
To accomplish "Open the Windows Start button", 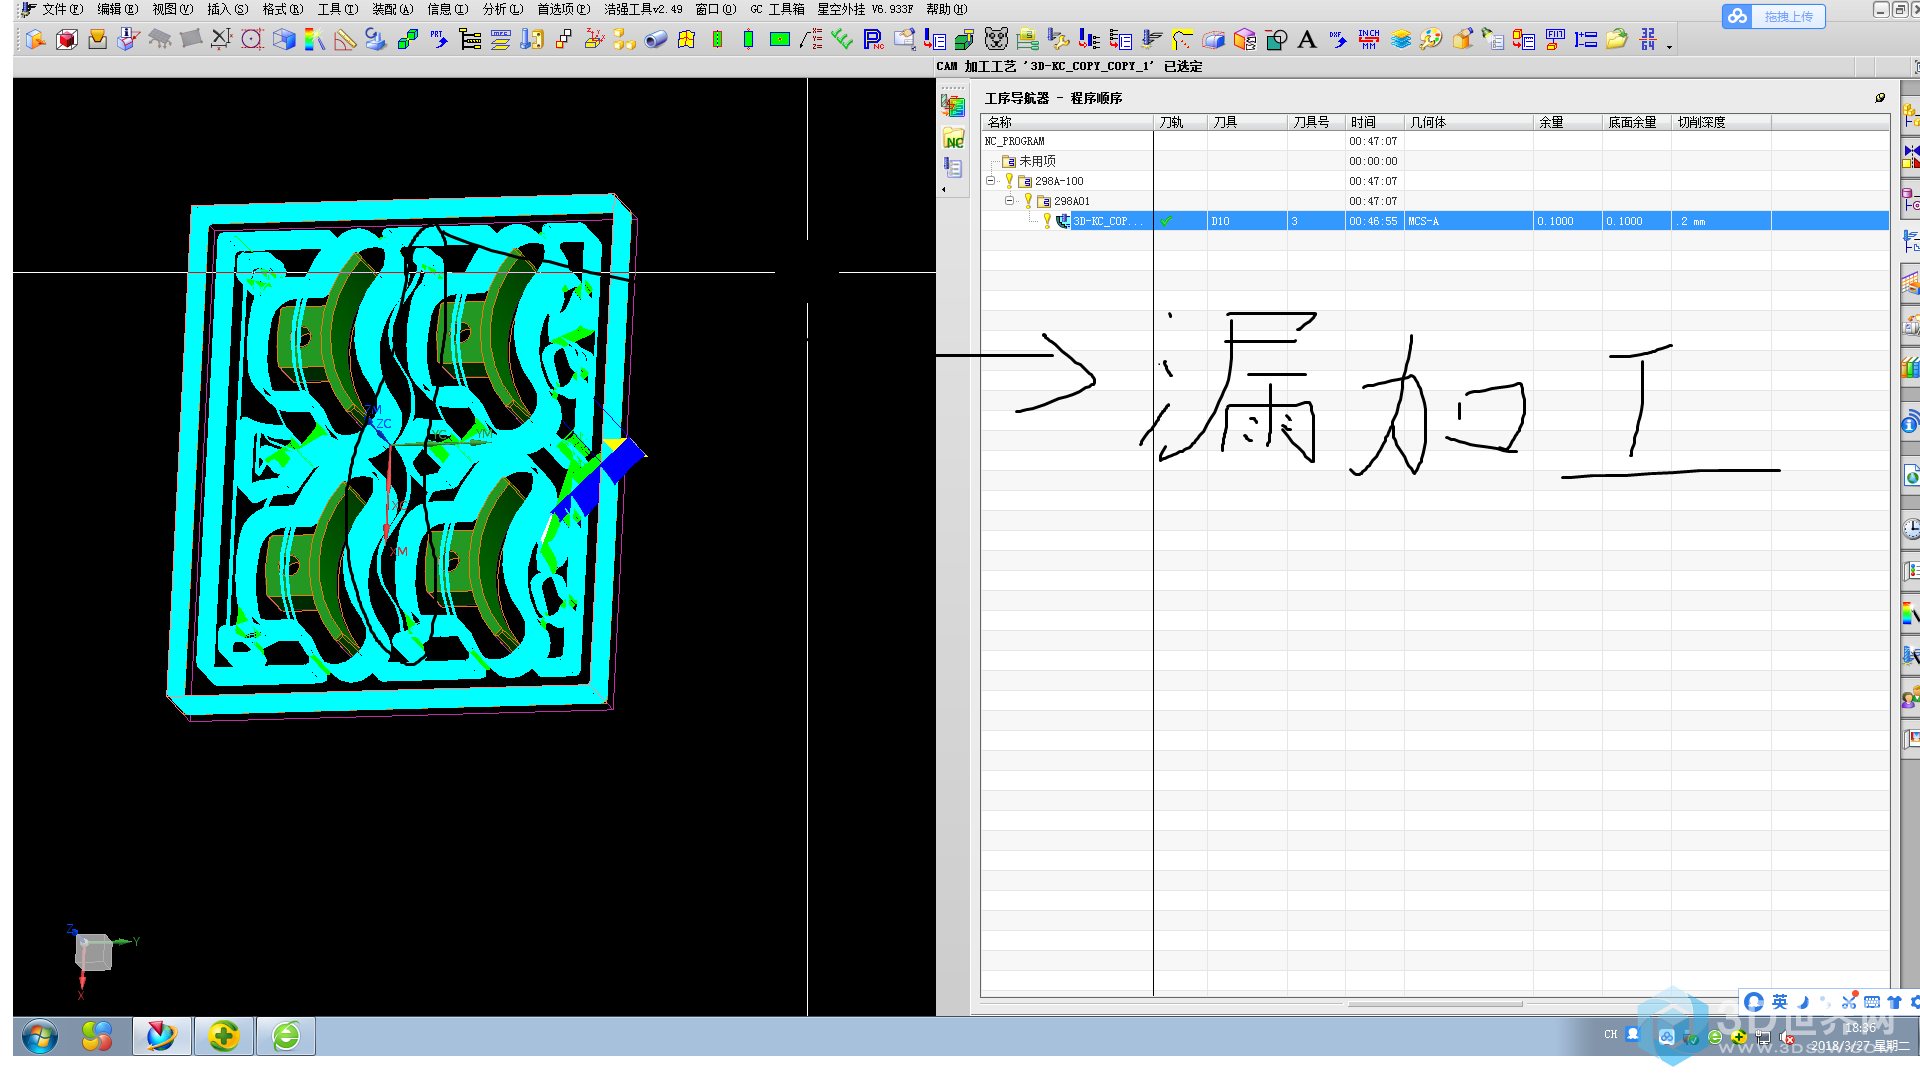I will coord(40,1036).
